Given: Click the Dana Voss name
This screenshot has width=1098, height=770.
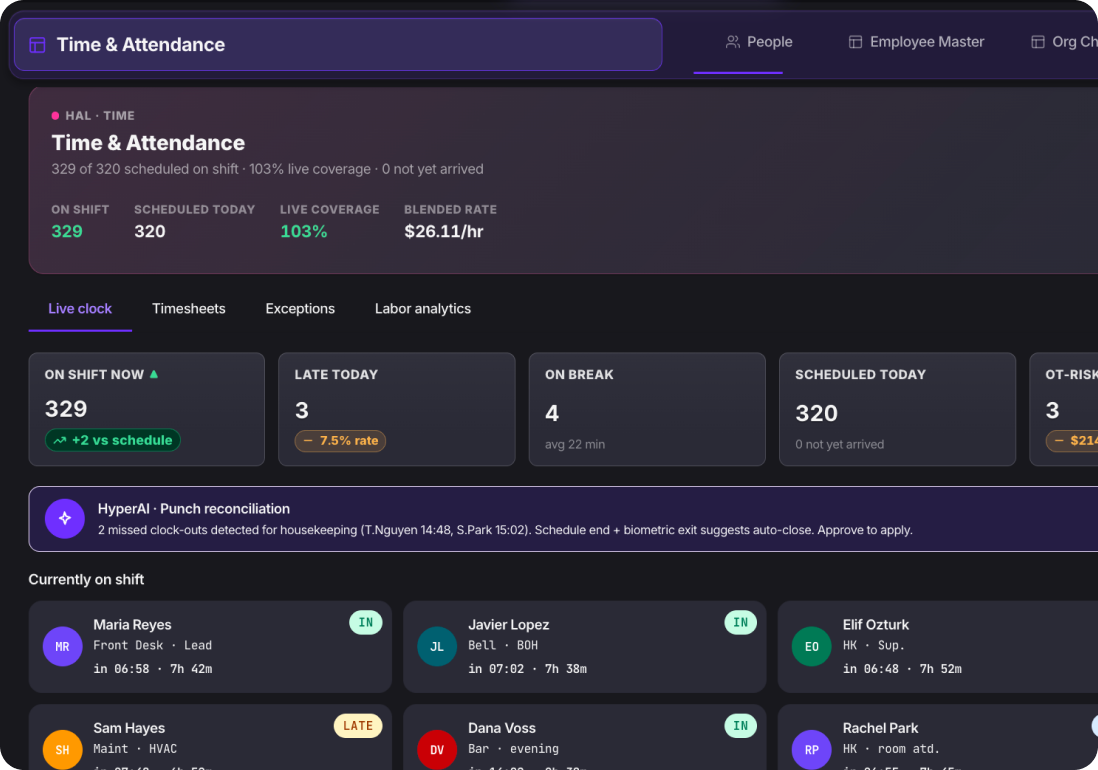Looking at the screenshot, I should (x=501, y=728).
